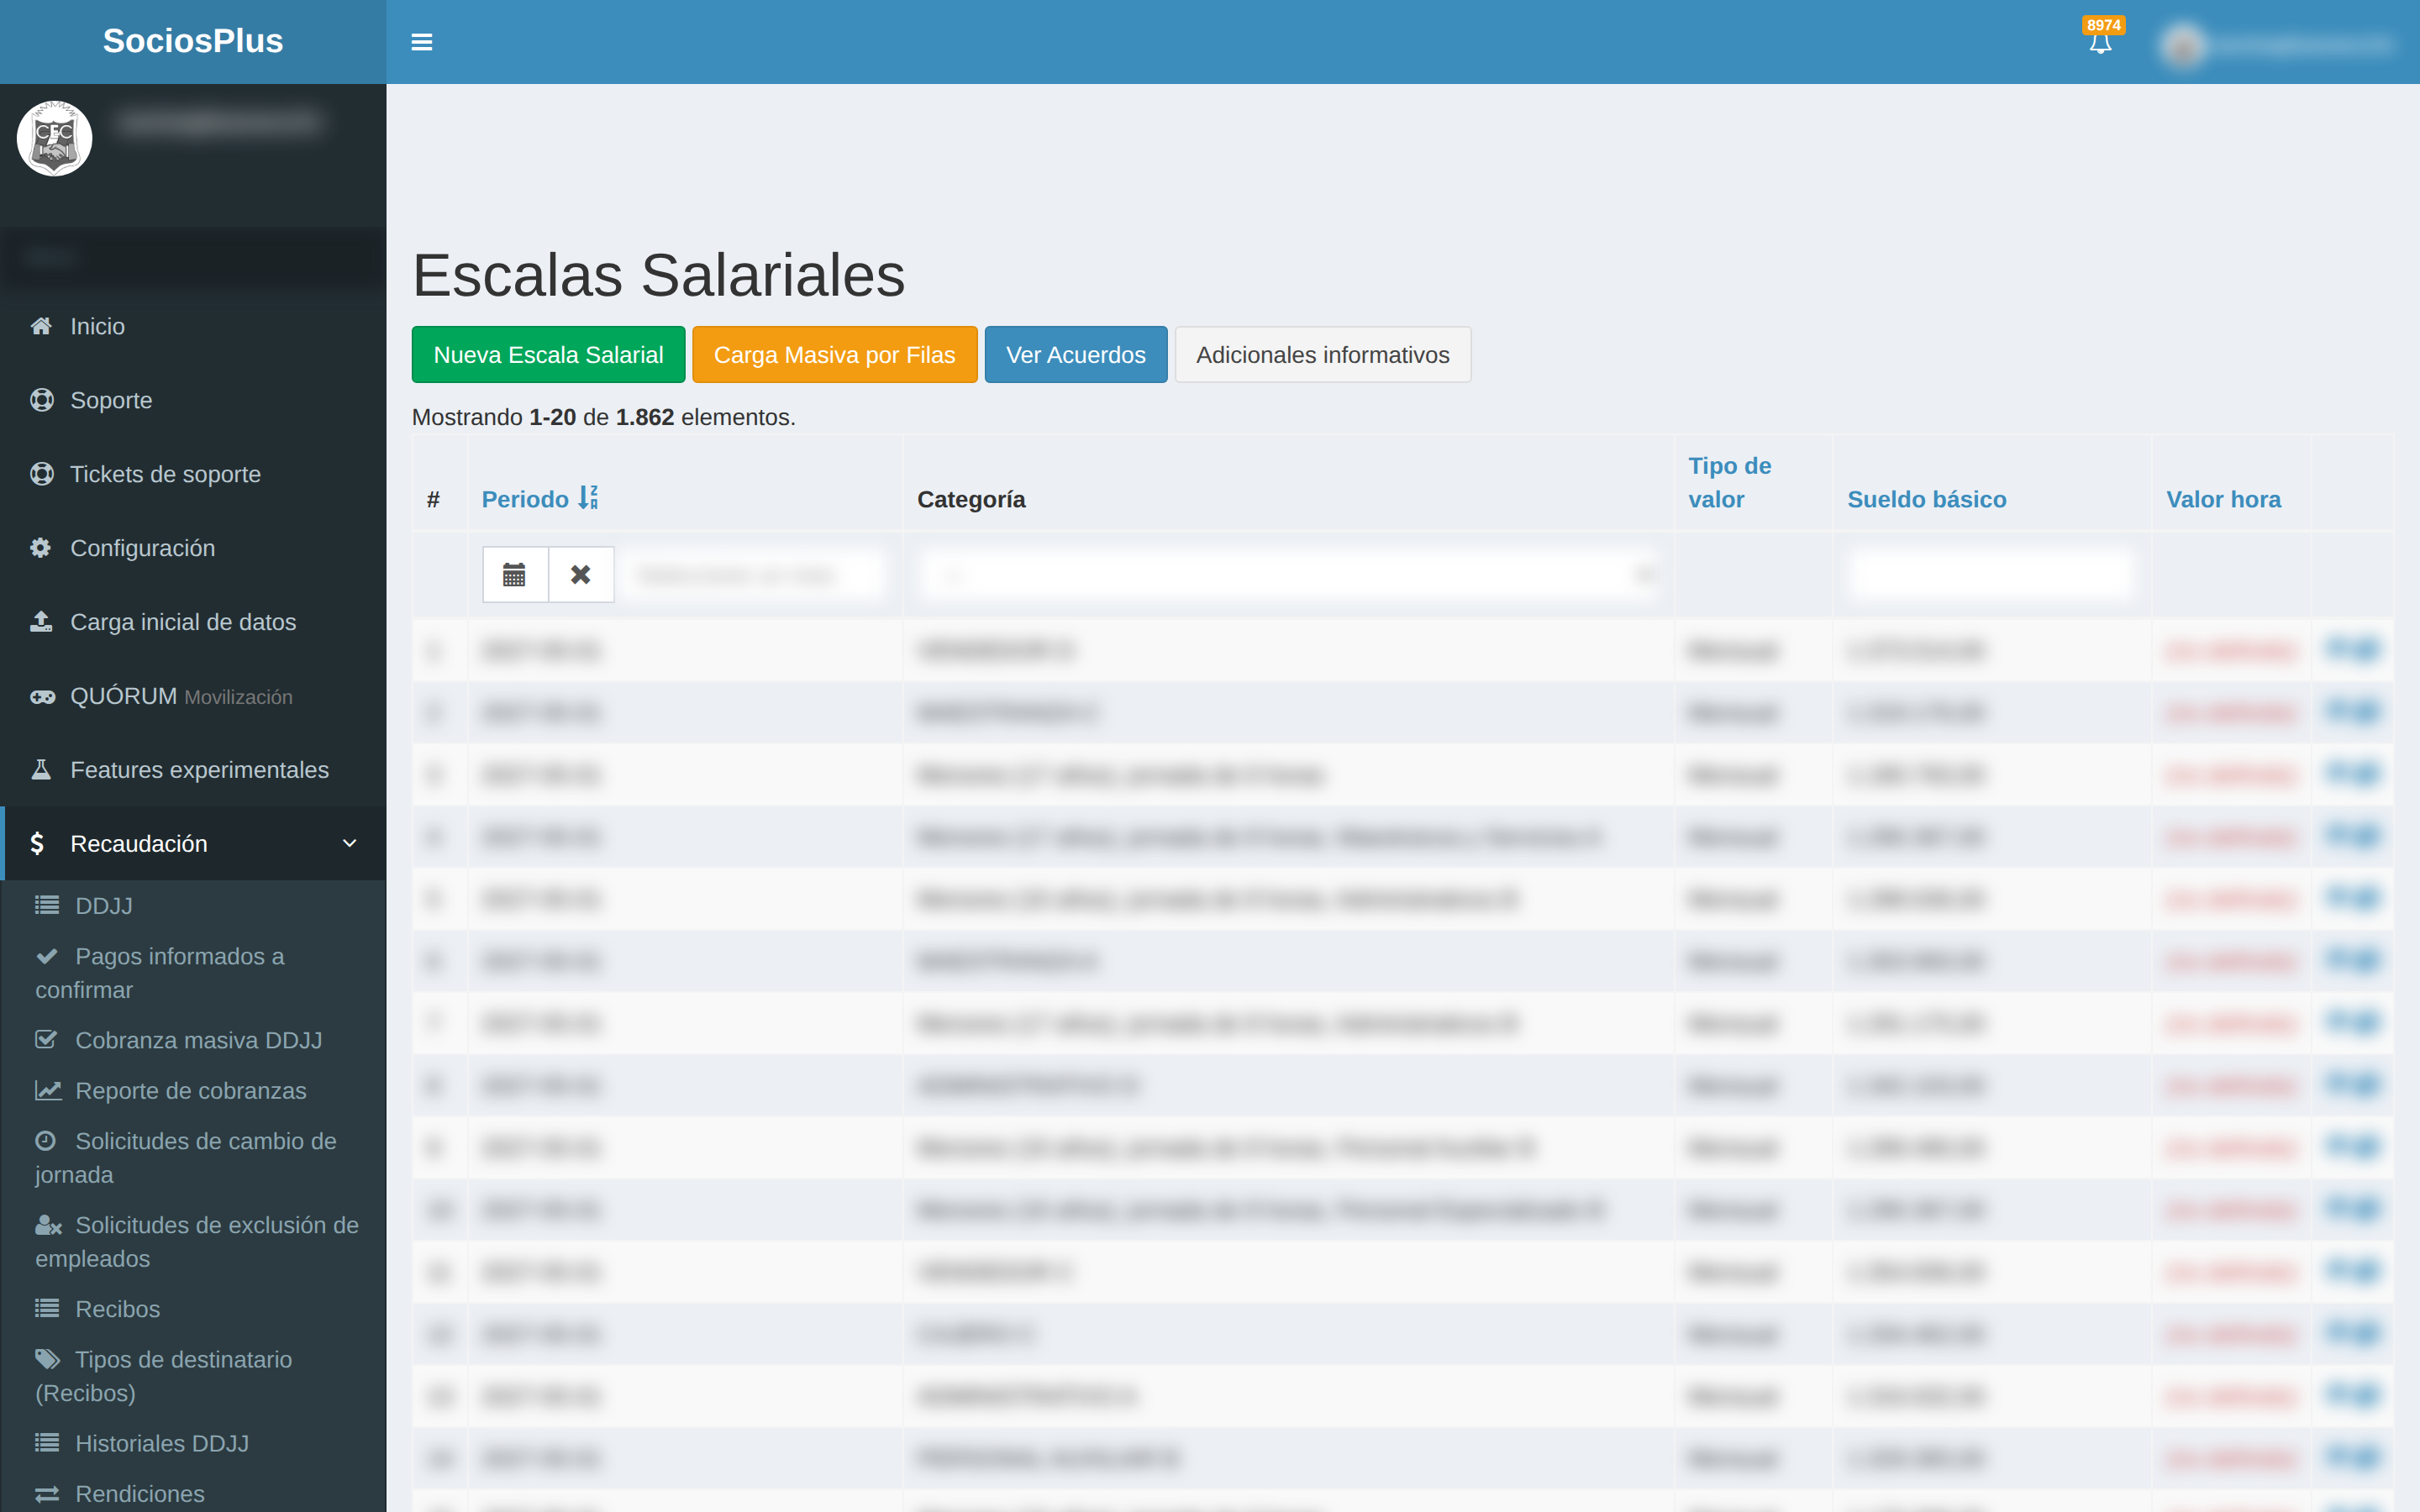Click Carga Masiva por Filas button
This screenshot has height=1512, width=2420.
[835, 354]
